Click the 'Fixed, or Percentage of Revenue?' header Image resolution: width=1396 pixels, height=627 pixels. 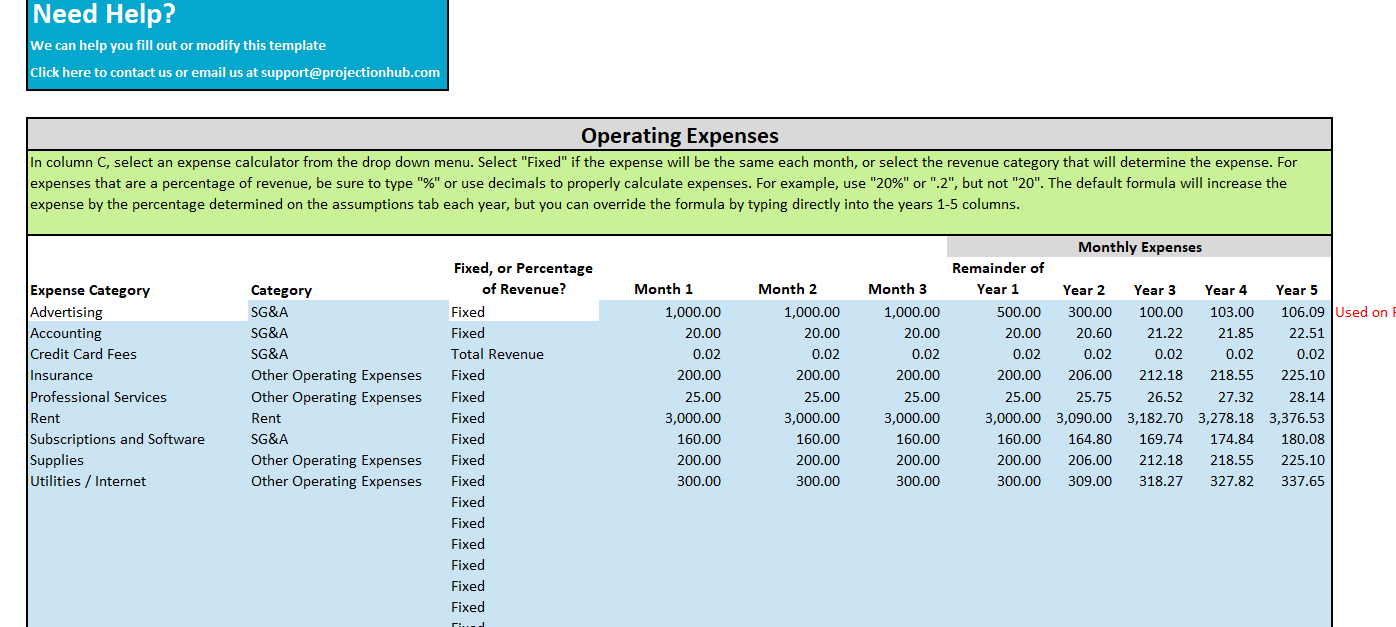(x=523, y=278)
